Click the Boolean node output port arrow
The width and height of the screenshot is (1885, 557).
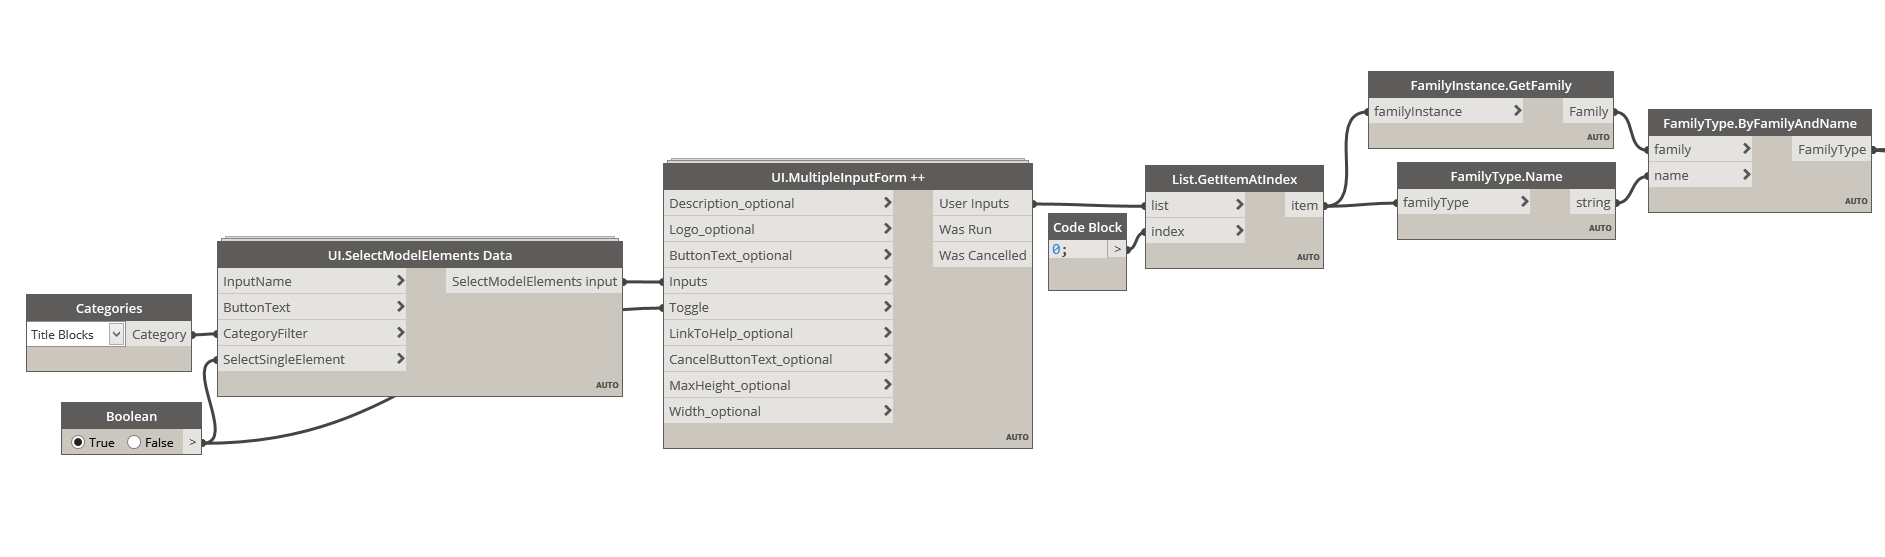193,442
